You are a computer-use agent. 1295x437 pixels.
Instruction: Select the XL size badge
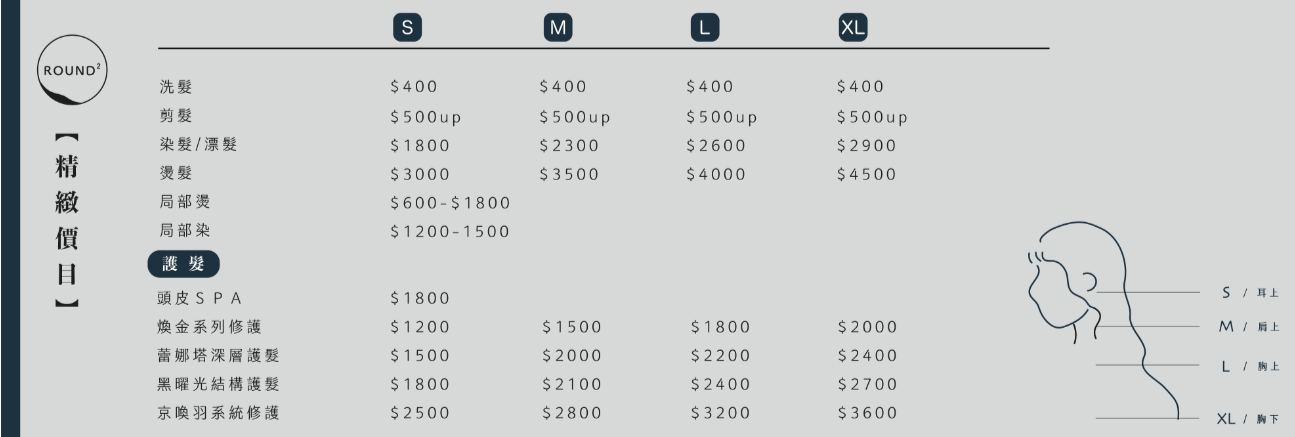coord(853,28)
